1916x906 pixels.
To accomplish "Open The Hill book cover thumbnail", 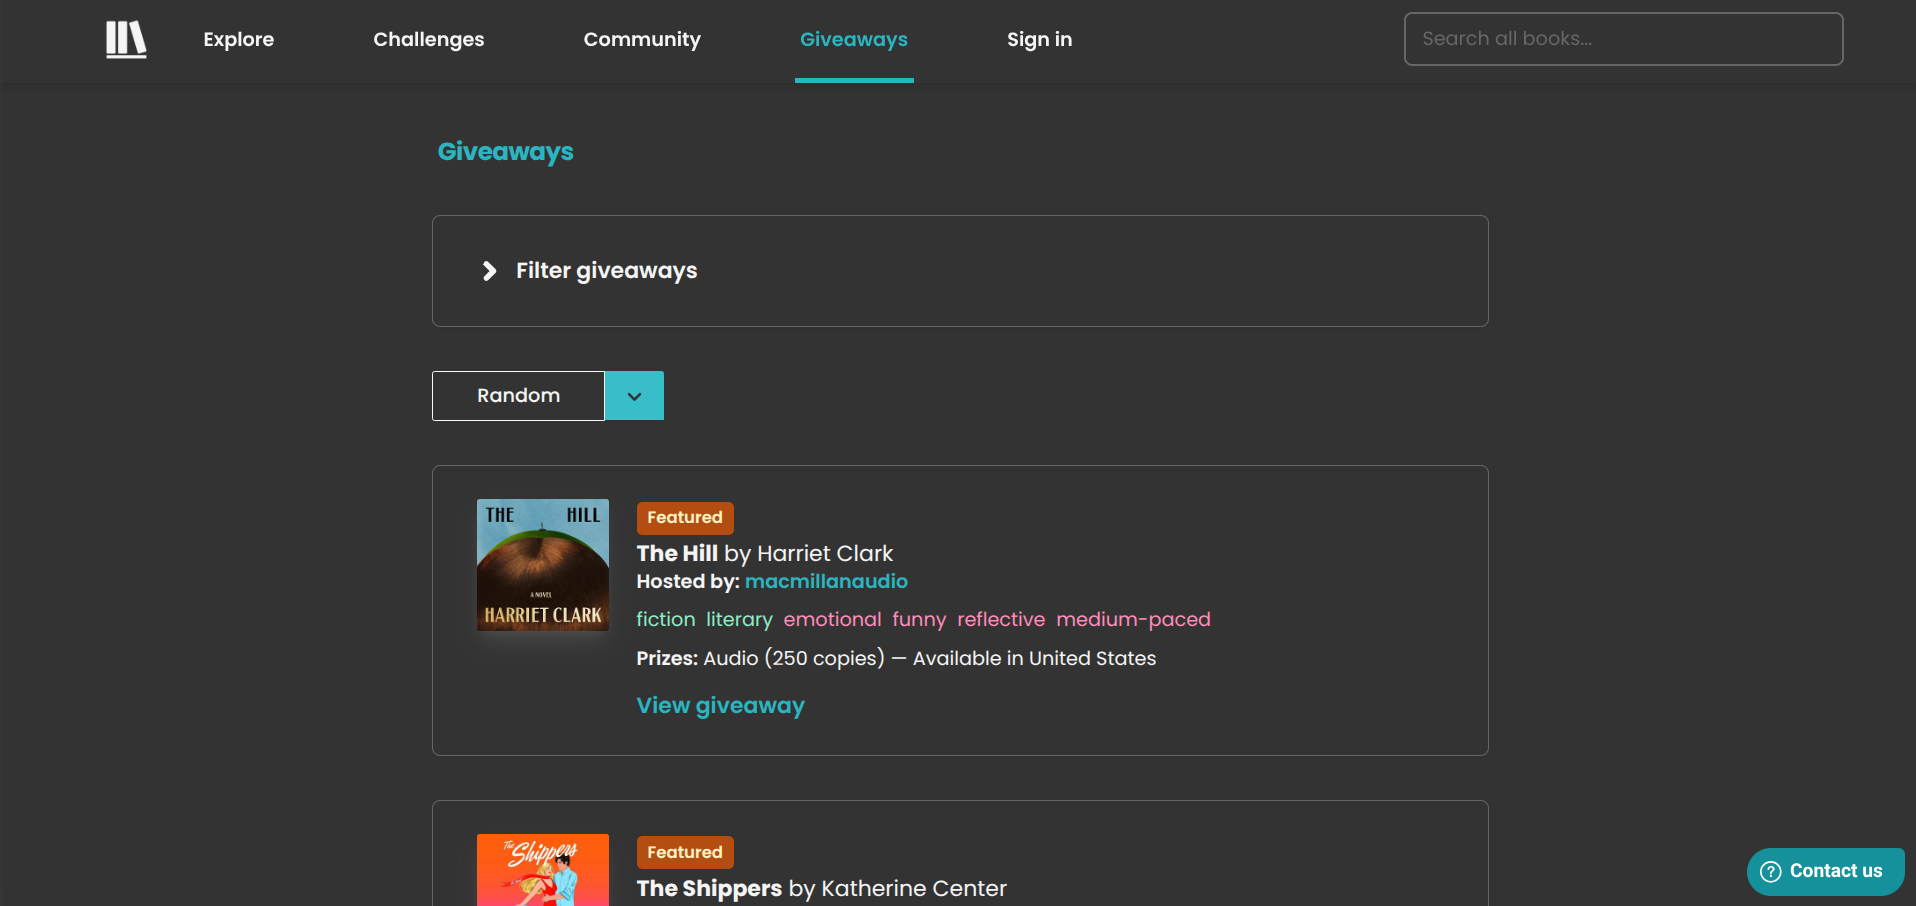I will tap(542, 565).
